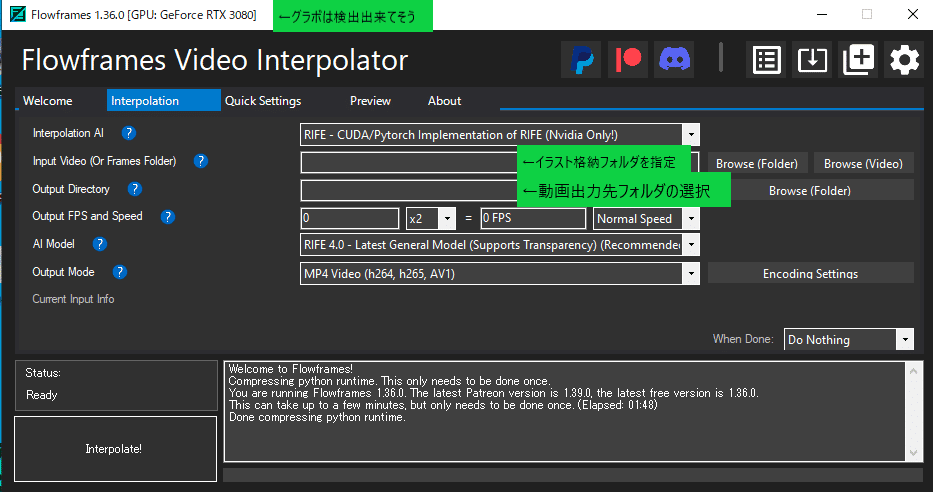Open the AI Model RIFE 4.0 dropdown

click(x=691, y=245)
